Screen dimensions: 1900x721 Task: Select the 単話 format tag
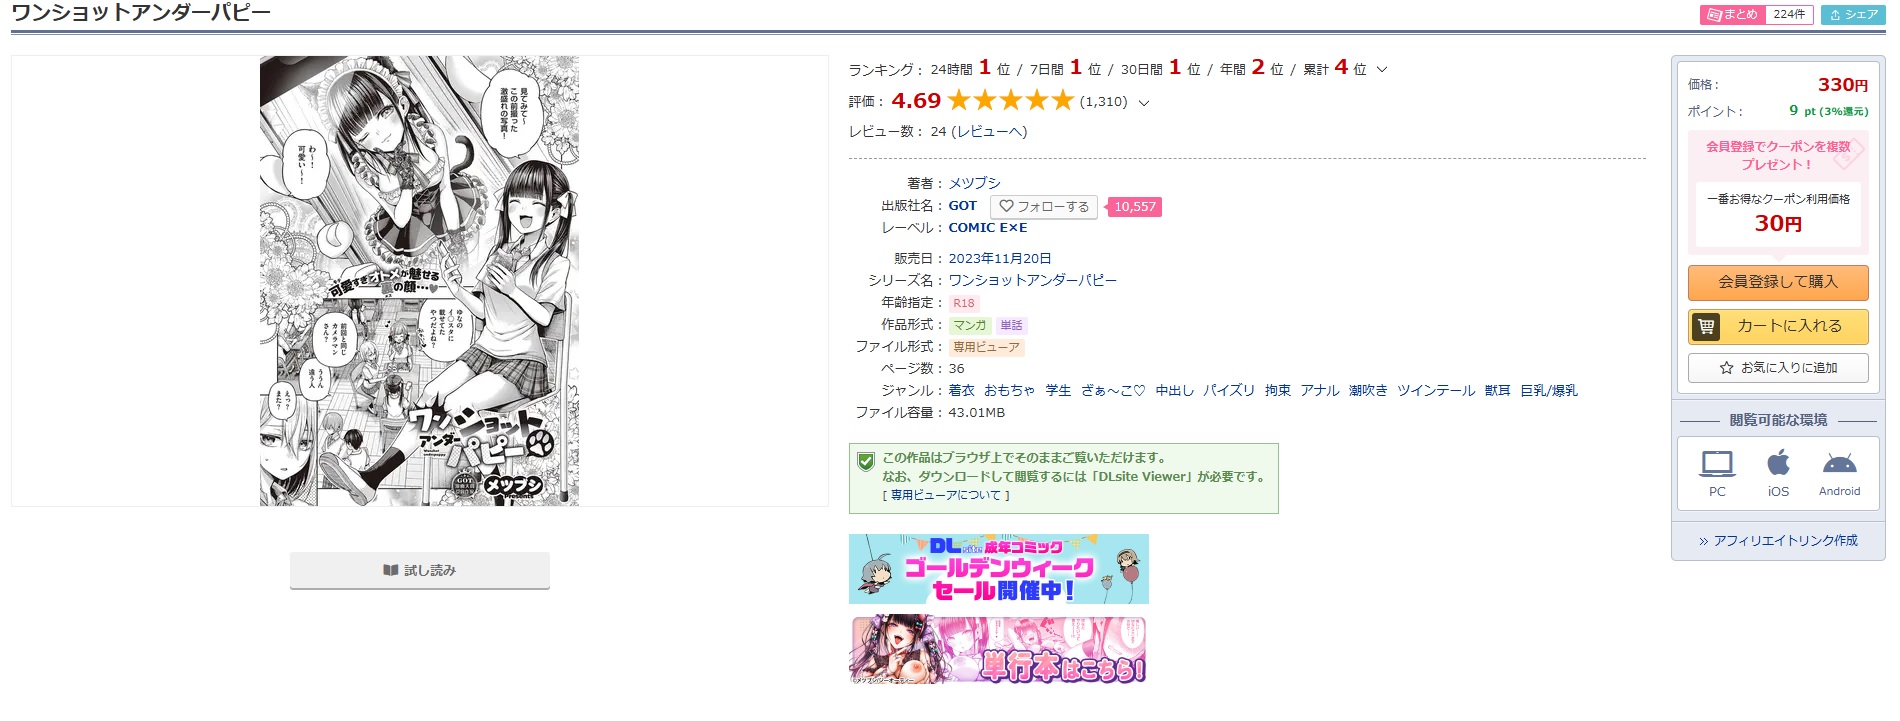tap(1011, 325)
